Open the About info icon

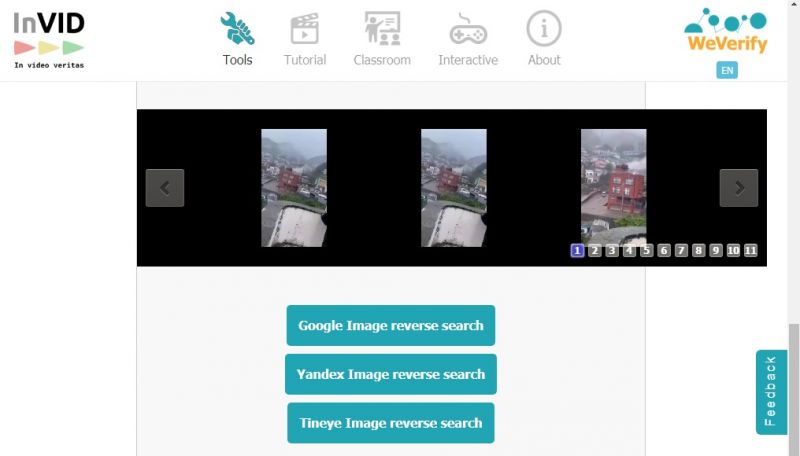coord(544,29)
